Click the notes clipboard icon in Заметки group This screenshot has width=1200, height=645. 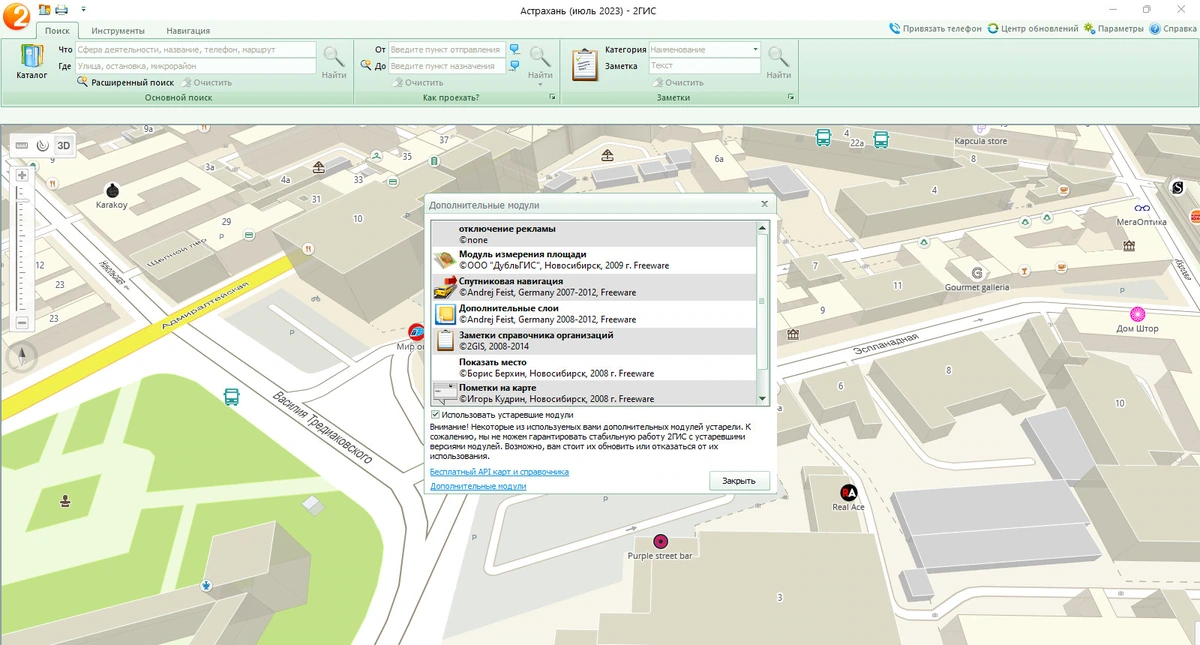click(x=584, y=64)
